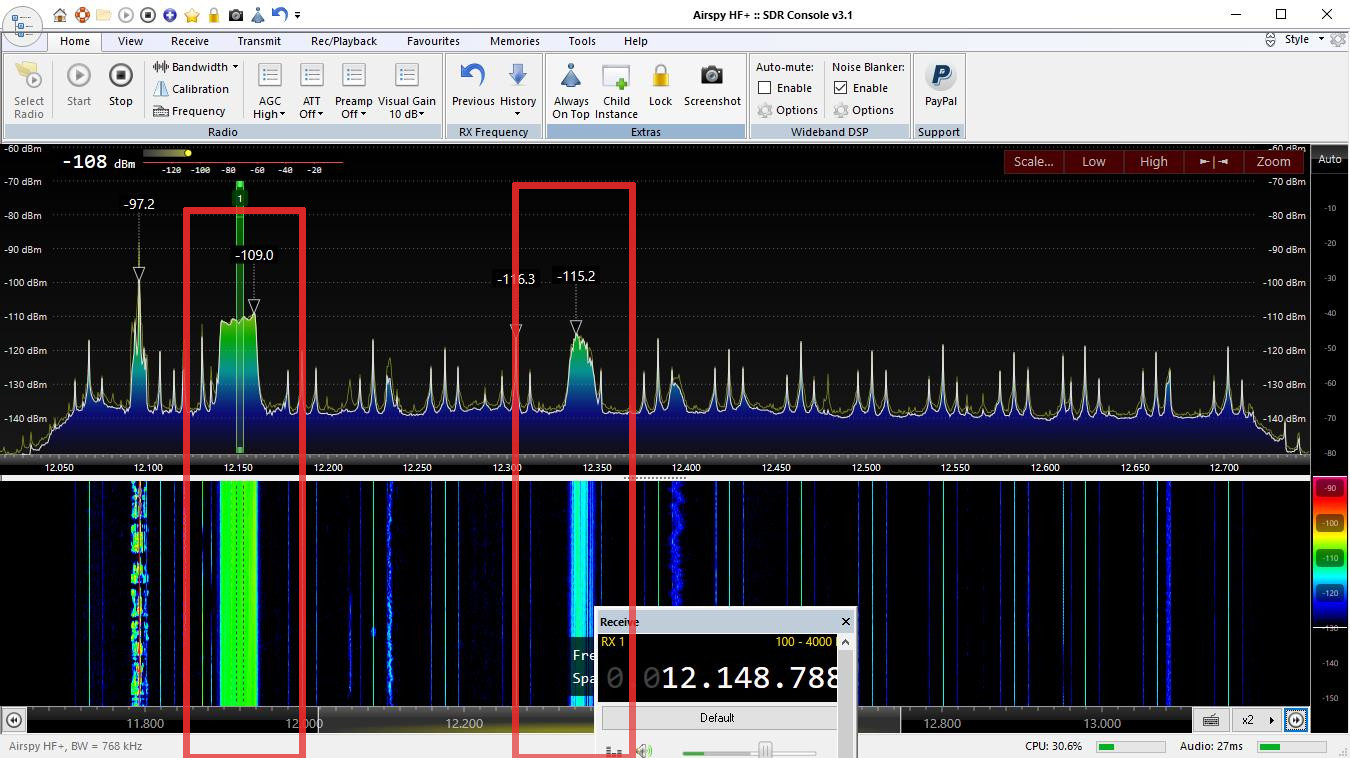This screenshot has height=758, width=1350.
Task: Switch to the View tab
Action: click(130, 41)
